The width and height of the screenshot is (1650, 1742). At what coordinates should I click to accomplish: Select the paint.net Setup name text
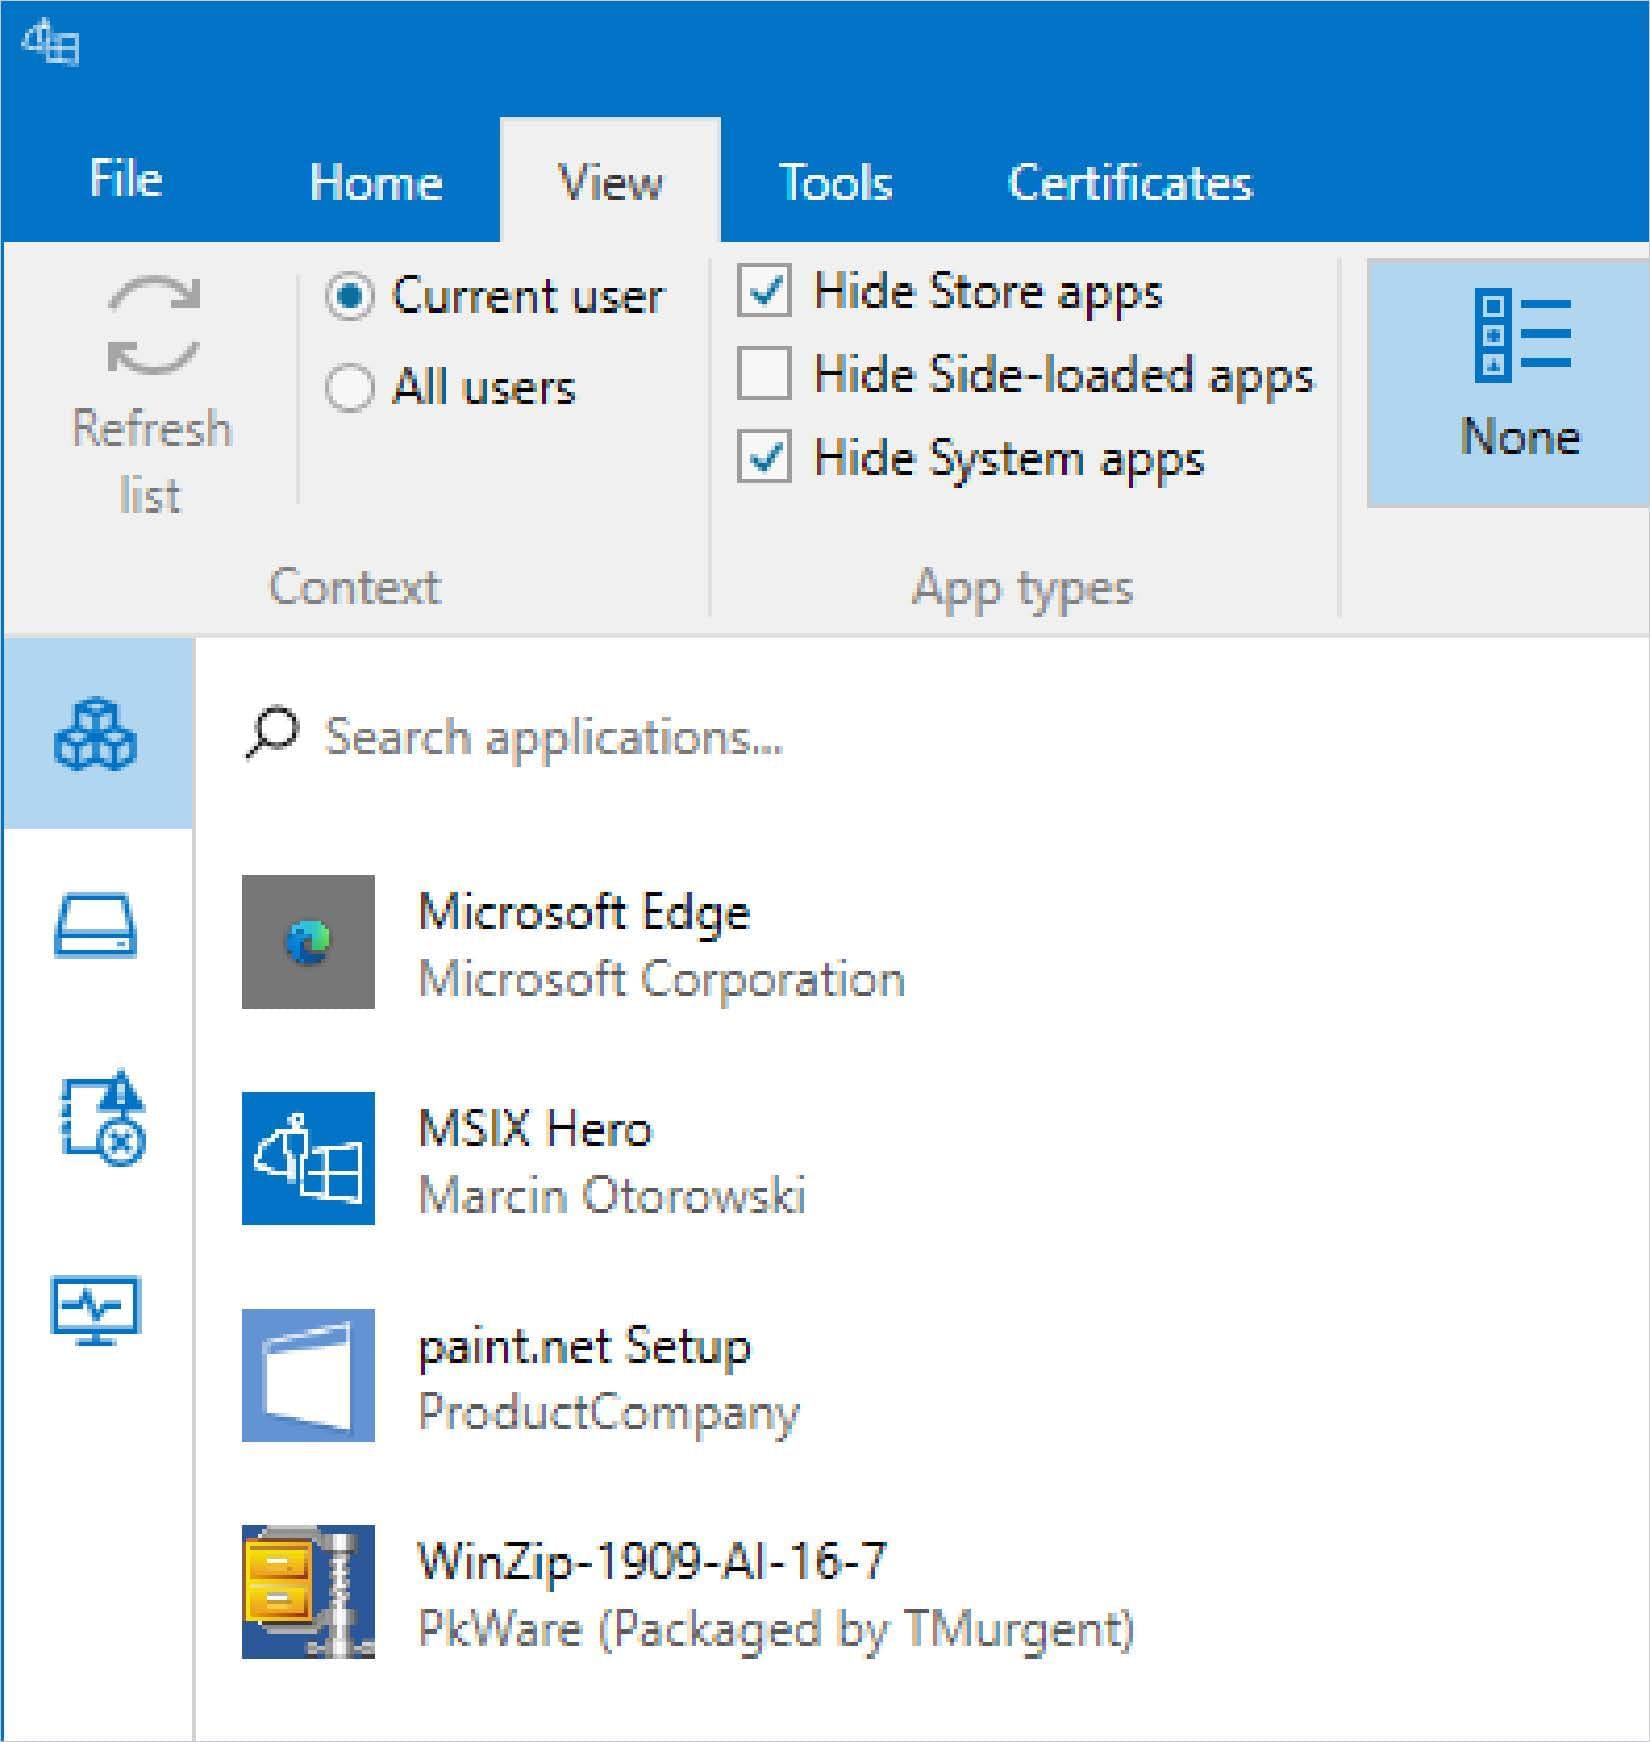click(584, 1346)
